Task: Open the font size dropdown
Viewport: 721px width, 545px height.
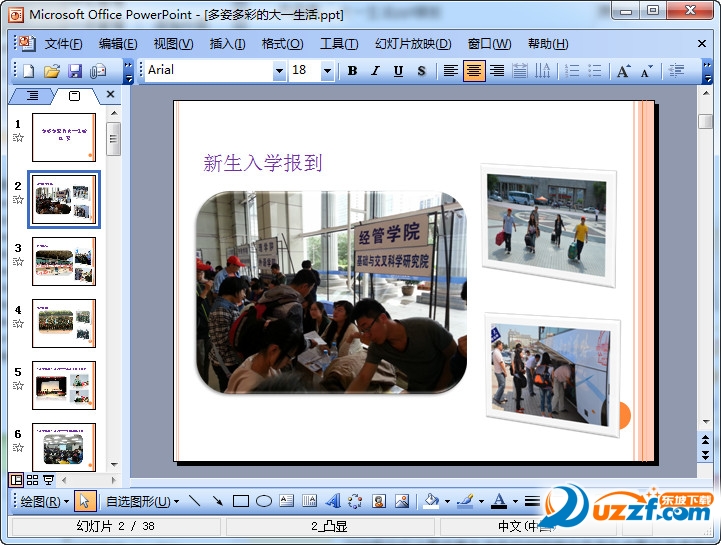Action: click(327, 71)
